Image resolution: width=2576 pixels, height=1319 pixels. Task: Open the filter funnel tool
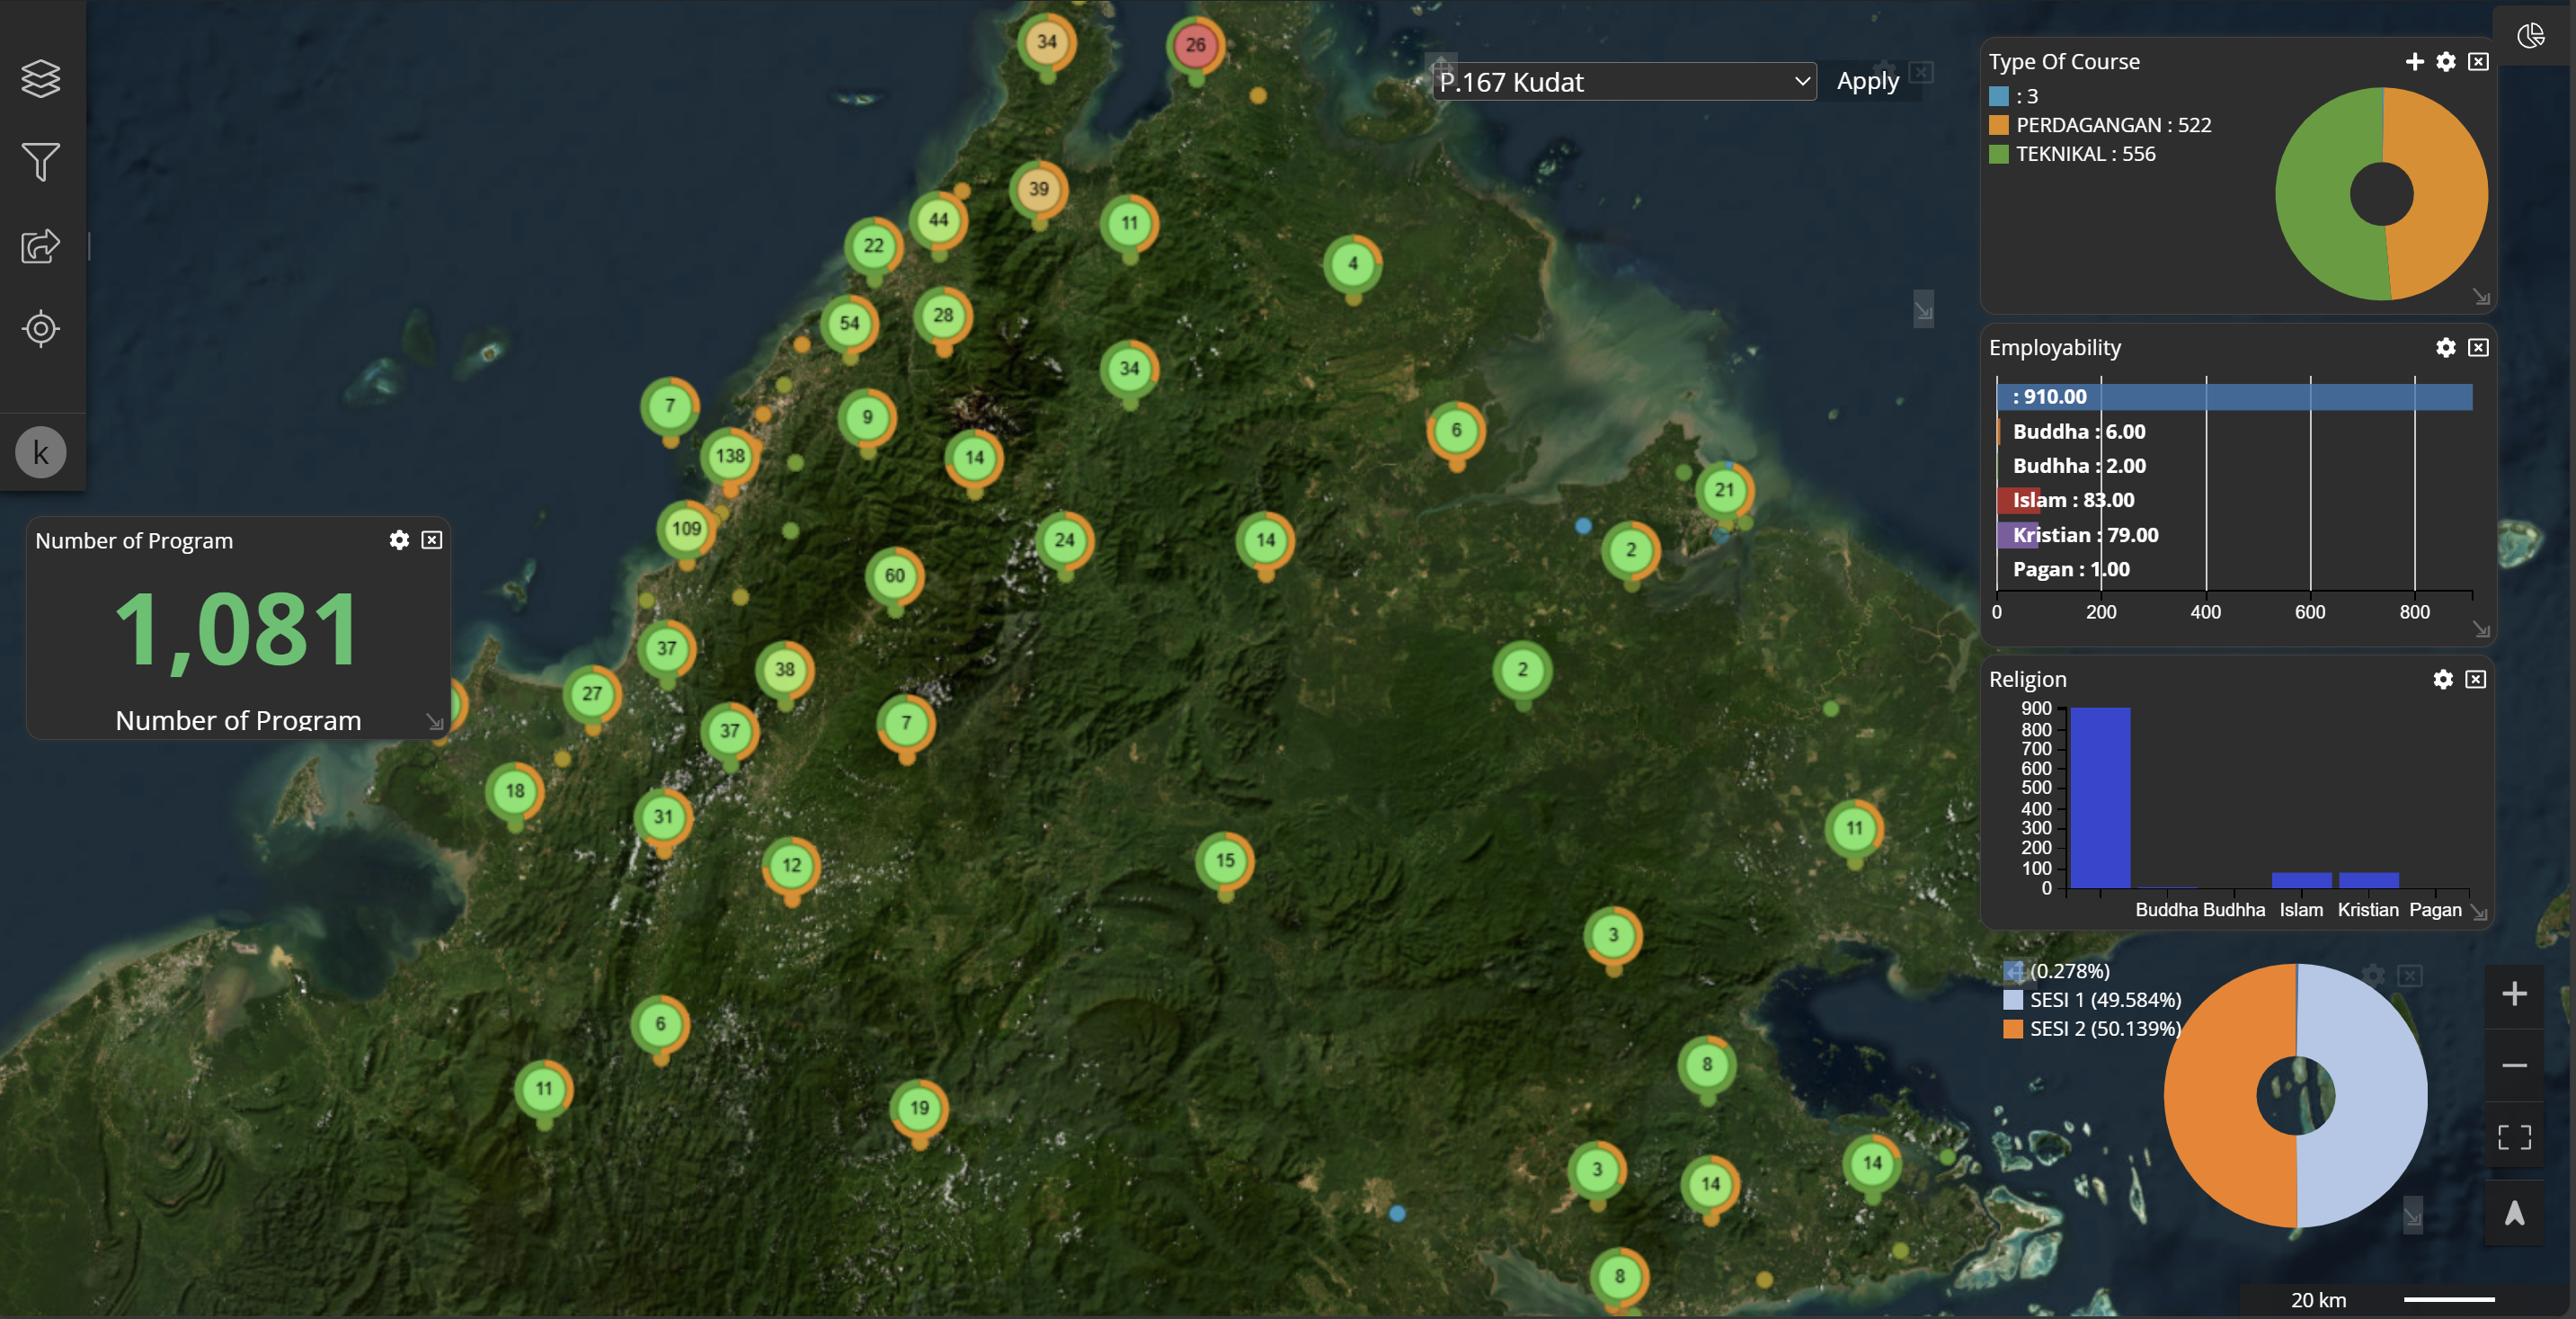pyautogui.click(x=40, y=162)
